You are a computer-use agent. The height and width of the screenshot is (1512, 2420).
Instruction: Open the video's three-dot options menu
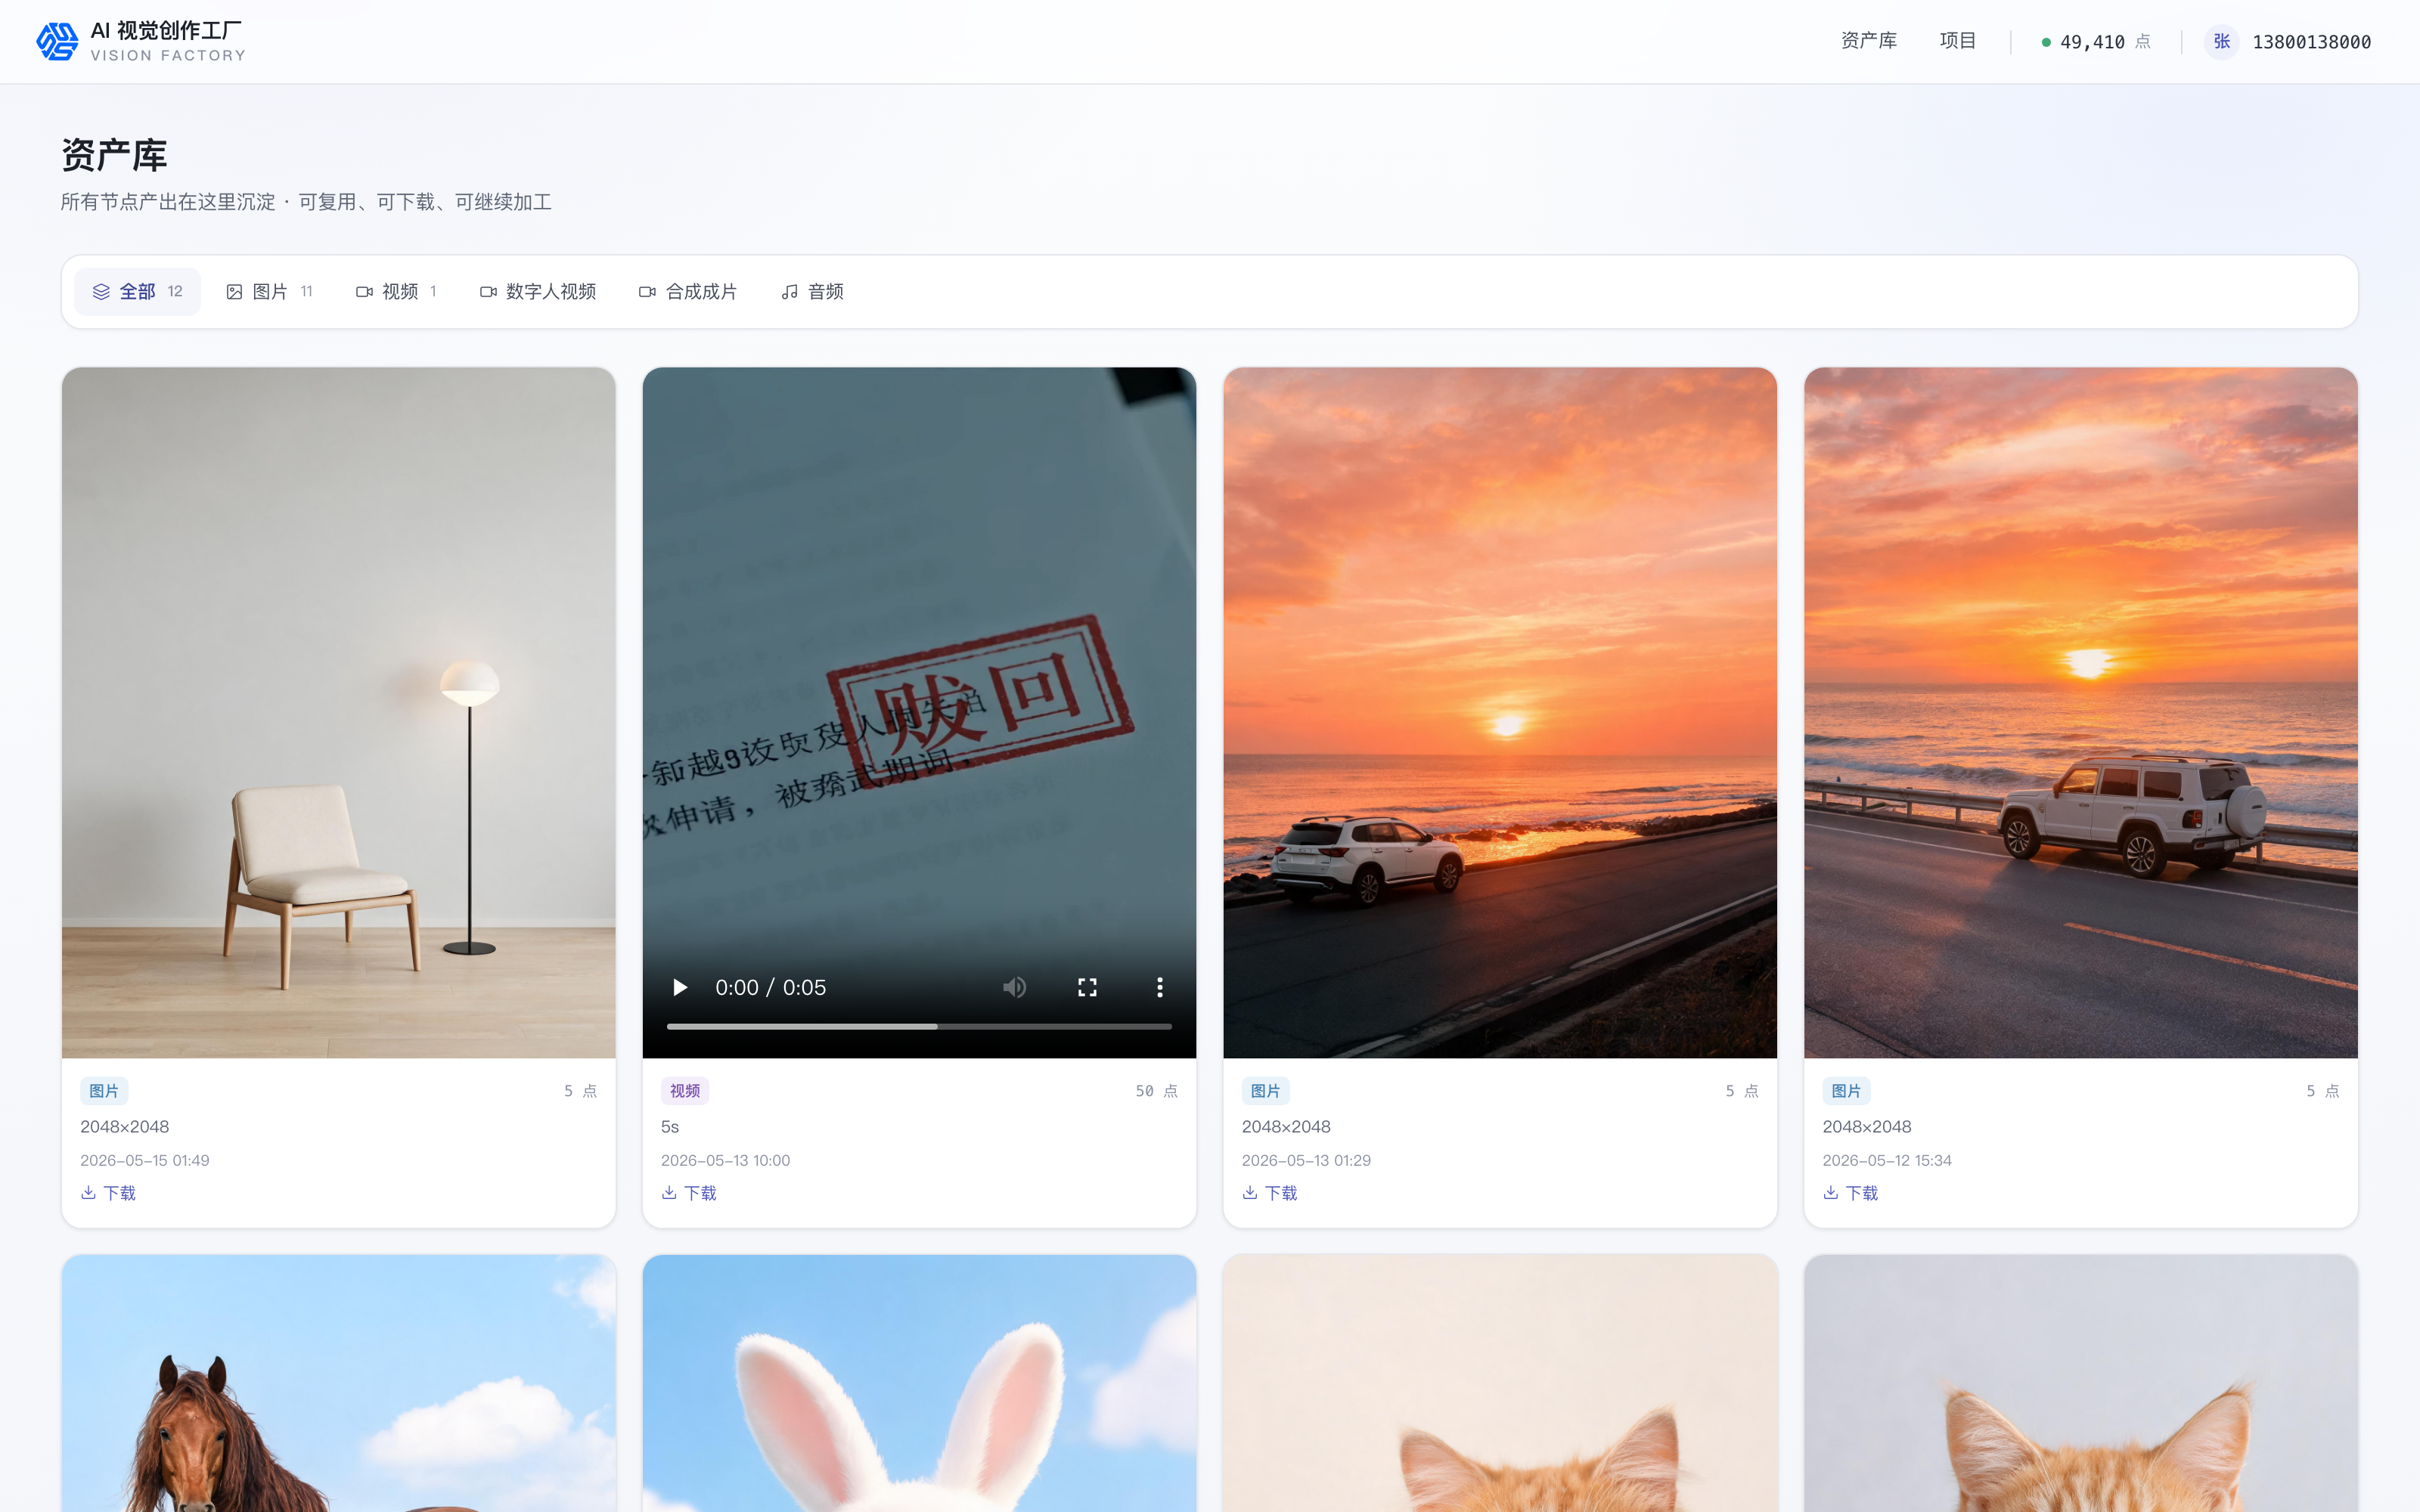pos(1159,987)
